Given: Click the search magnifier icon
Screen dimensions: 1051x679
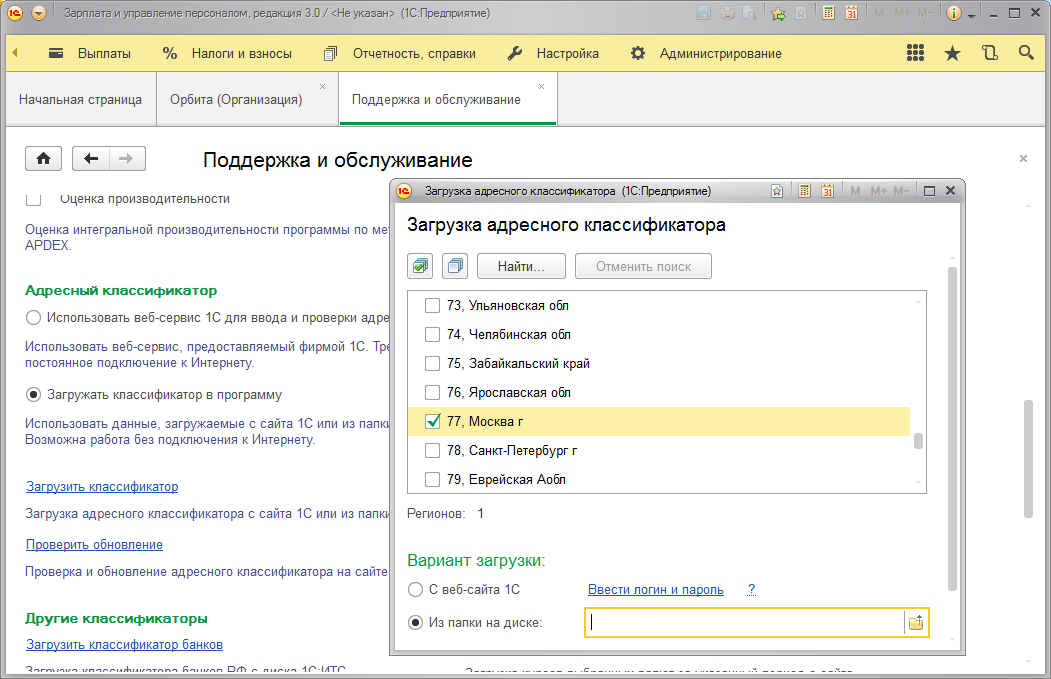Looking at the screenshot, I should click(x=1025, y=53).
